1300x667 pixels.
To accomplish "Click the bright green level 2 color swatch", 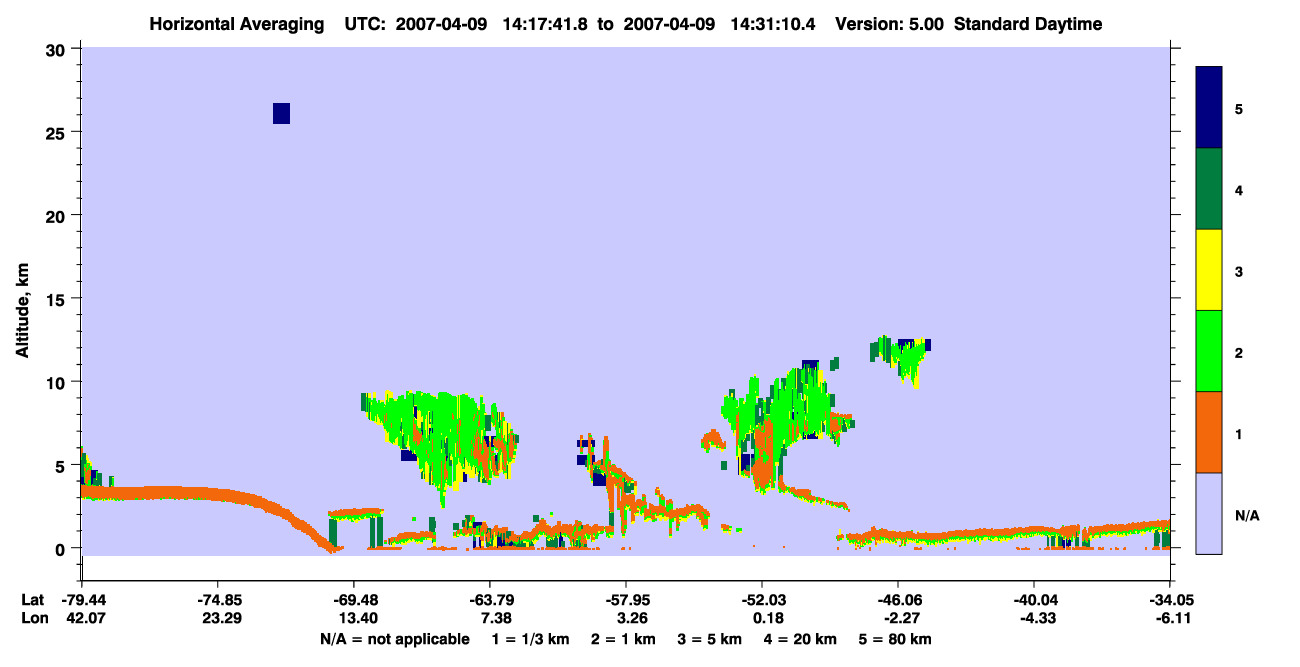I will point(1209,351).
